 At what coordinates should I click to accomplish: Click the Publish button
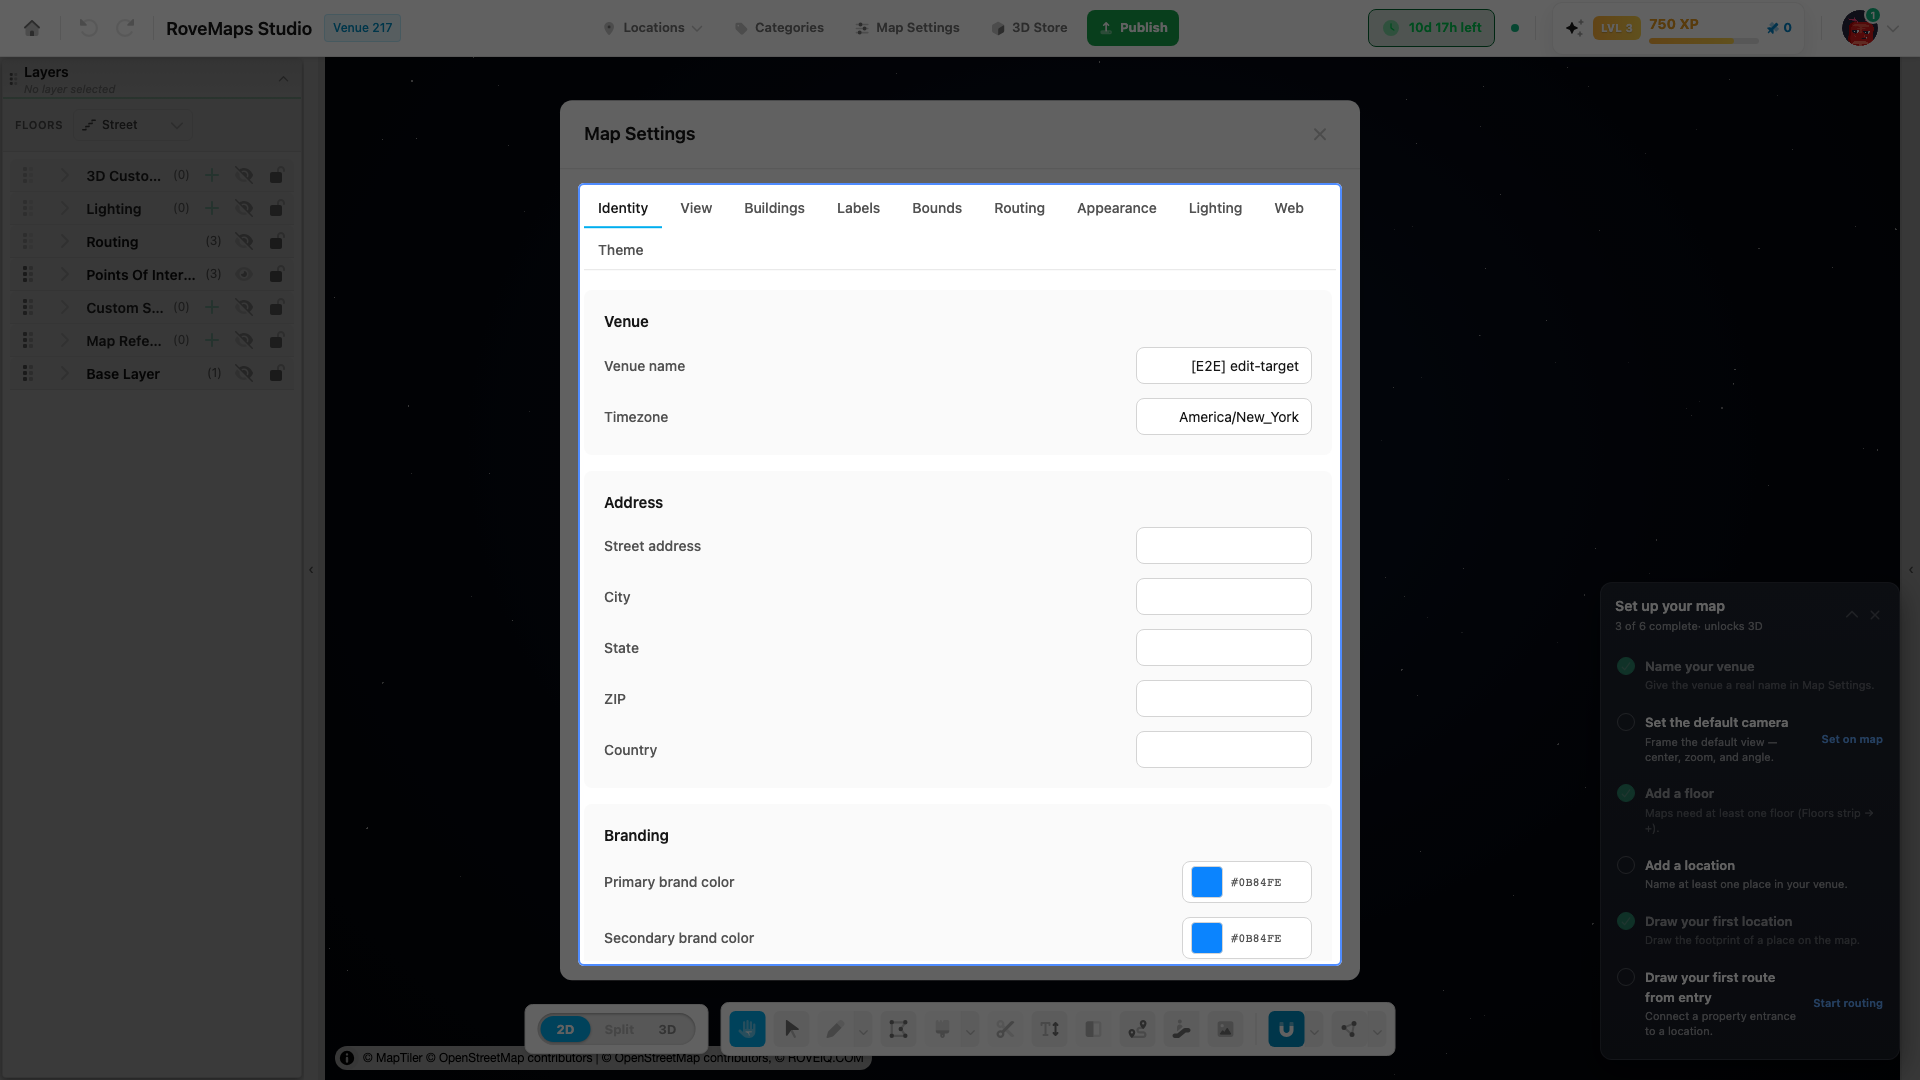pyautogui.click(x=1133, y=28)
